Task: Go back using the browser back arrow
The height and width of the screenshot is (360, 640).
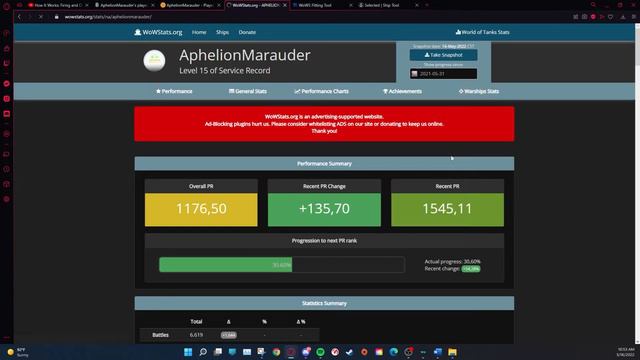Action: click(x=19, y=17)
